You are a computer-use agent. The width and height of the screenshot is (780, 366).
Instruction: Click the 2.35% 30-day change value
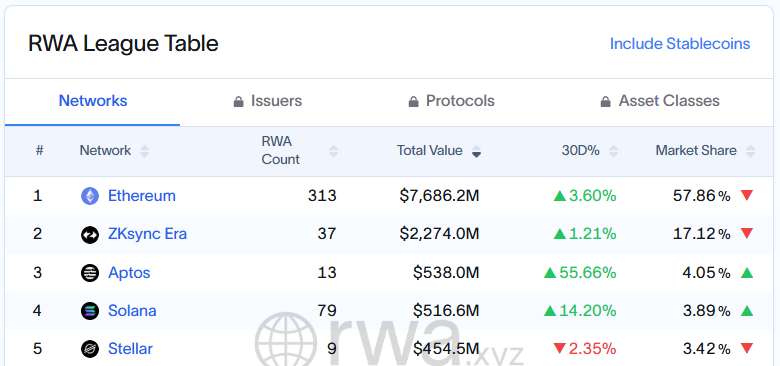(x=592, y=349)
